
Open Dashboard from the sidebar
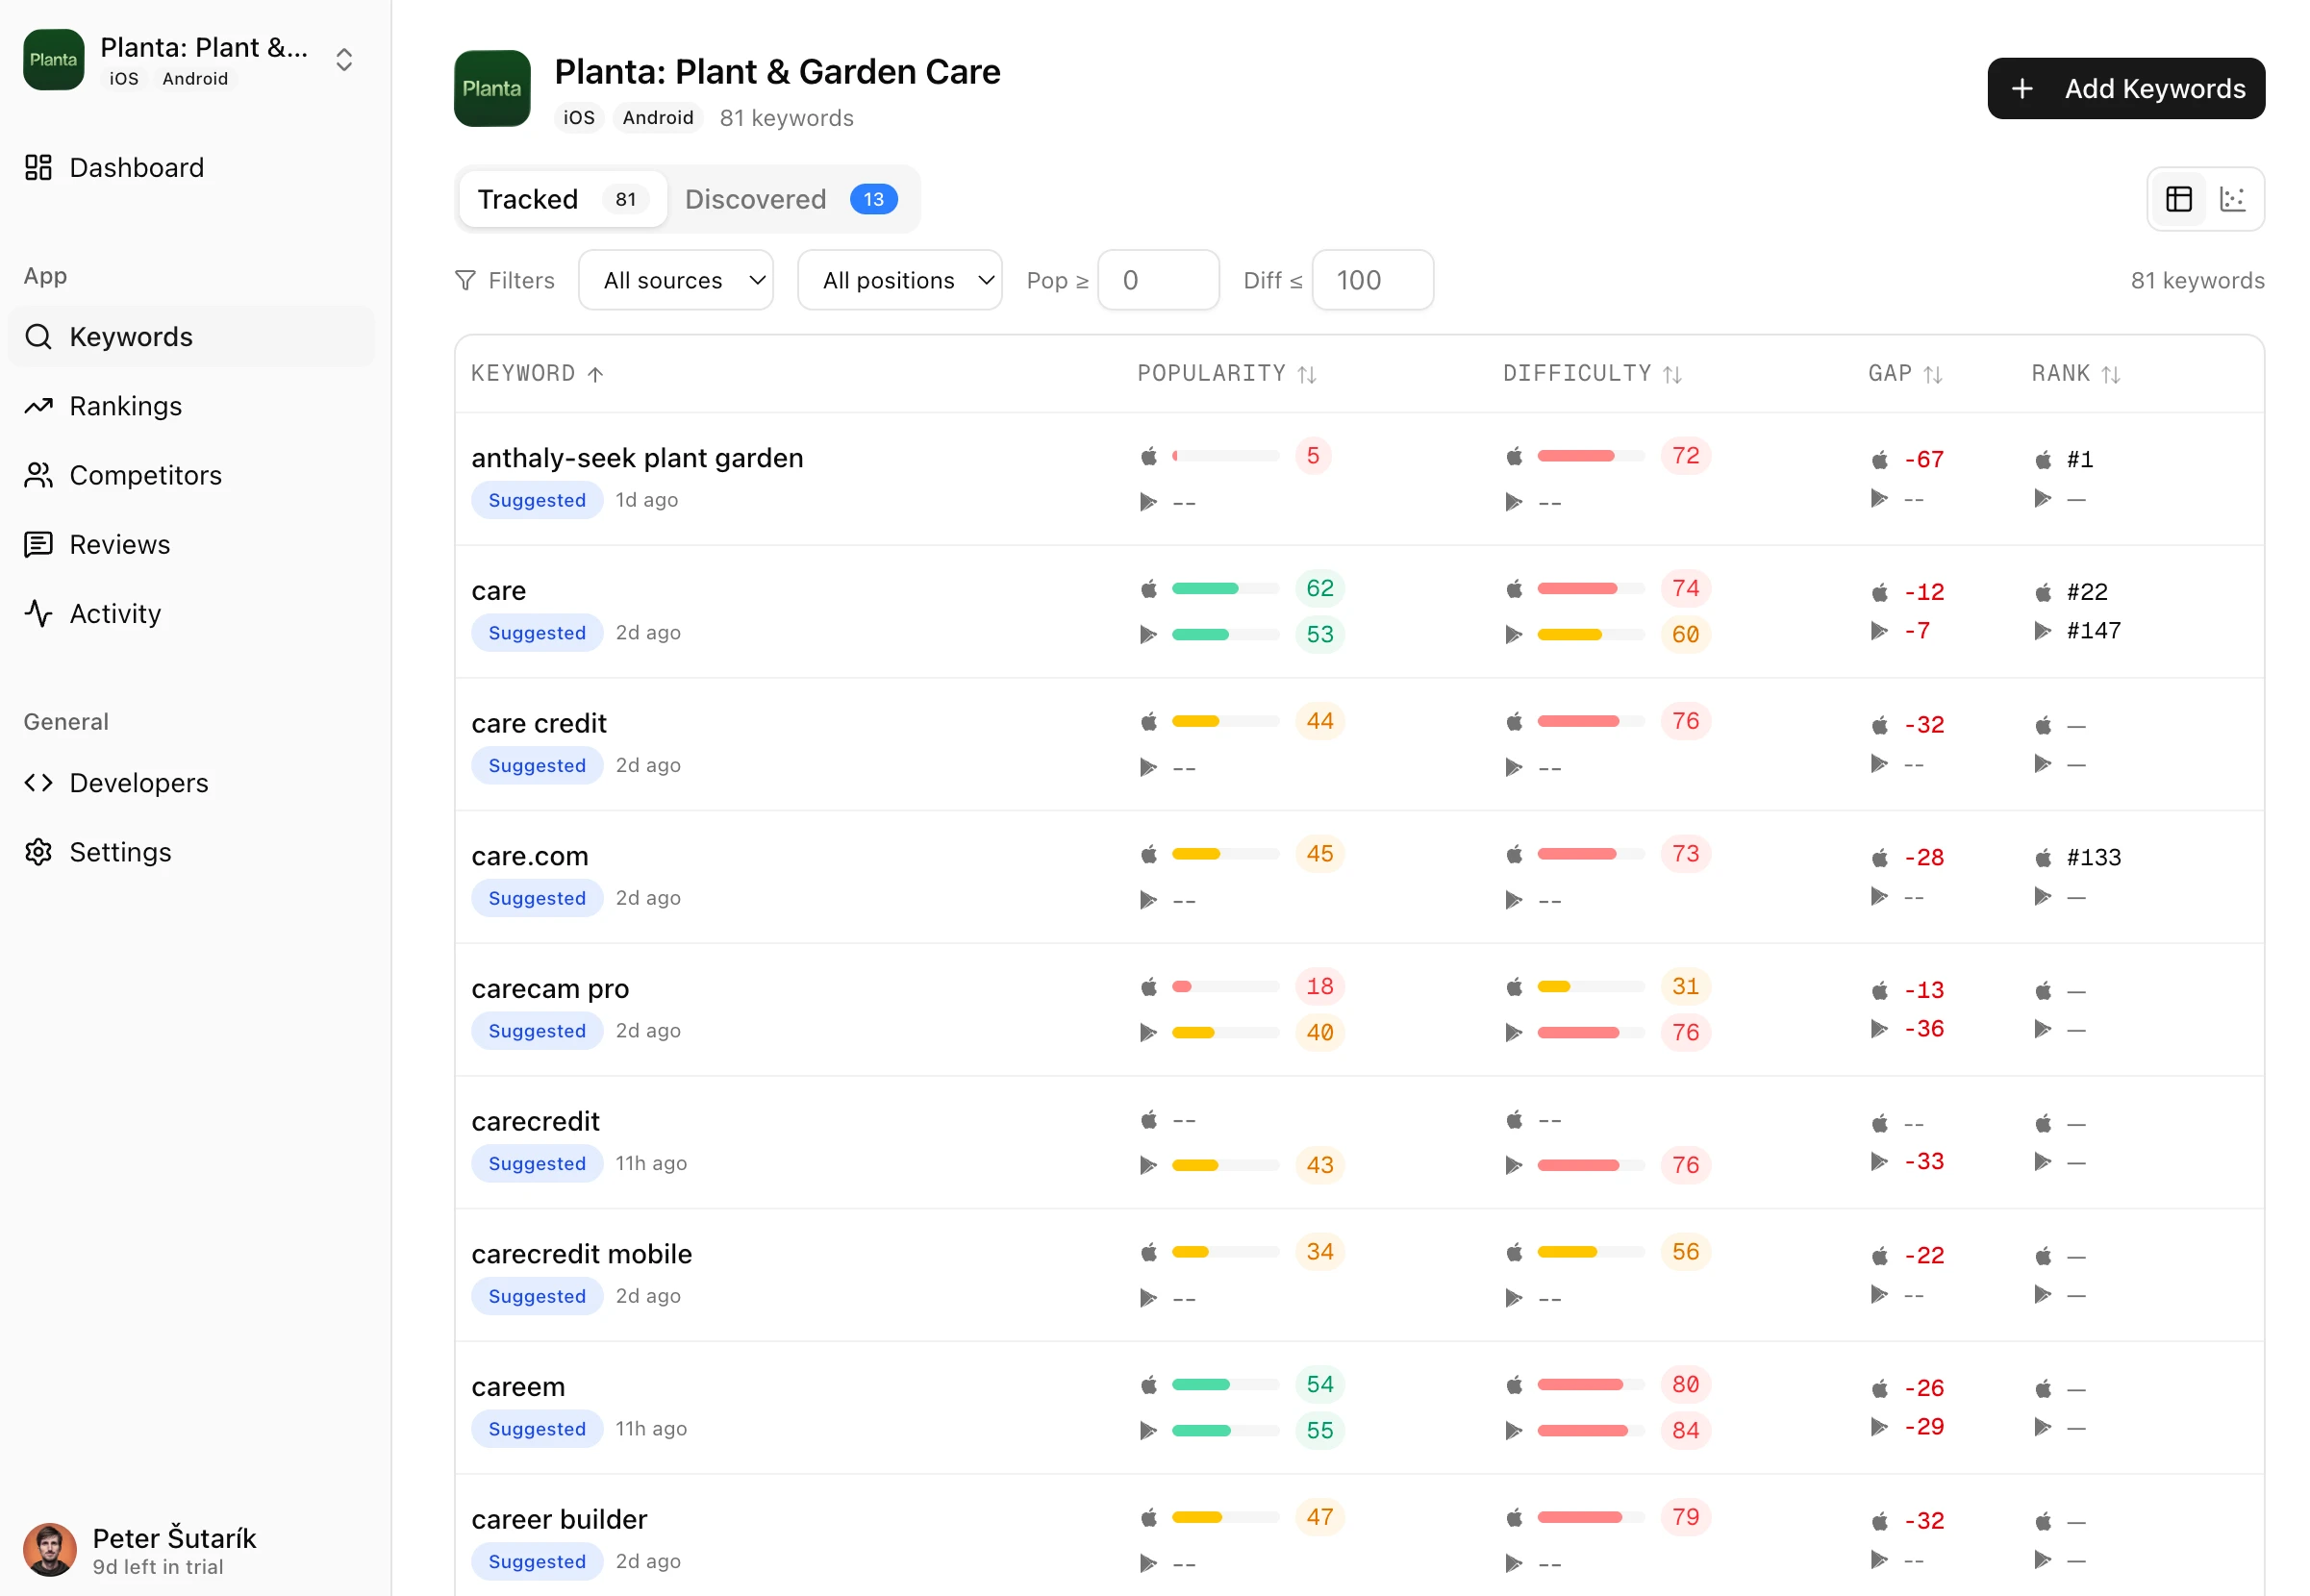pos(136,167)
